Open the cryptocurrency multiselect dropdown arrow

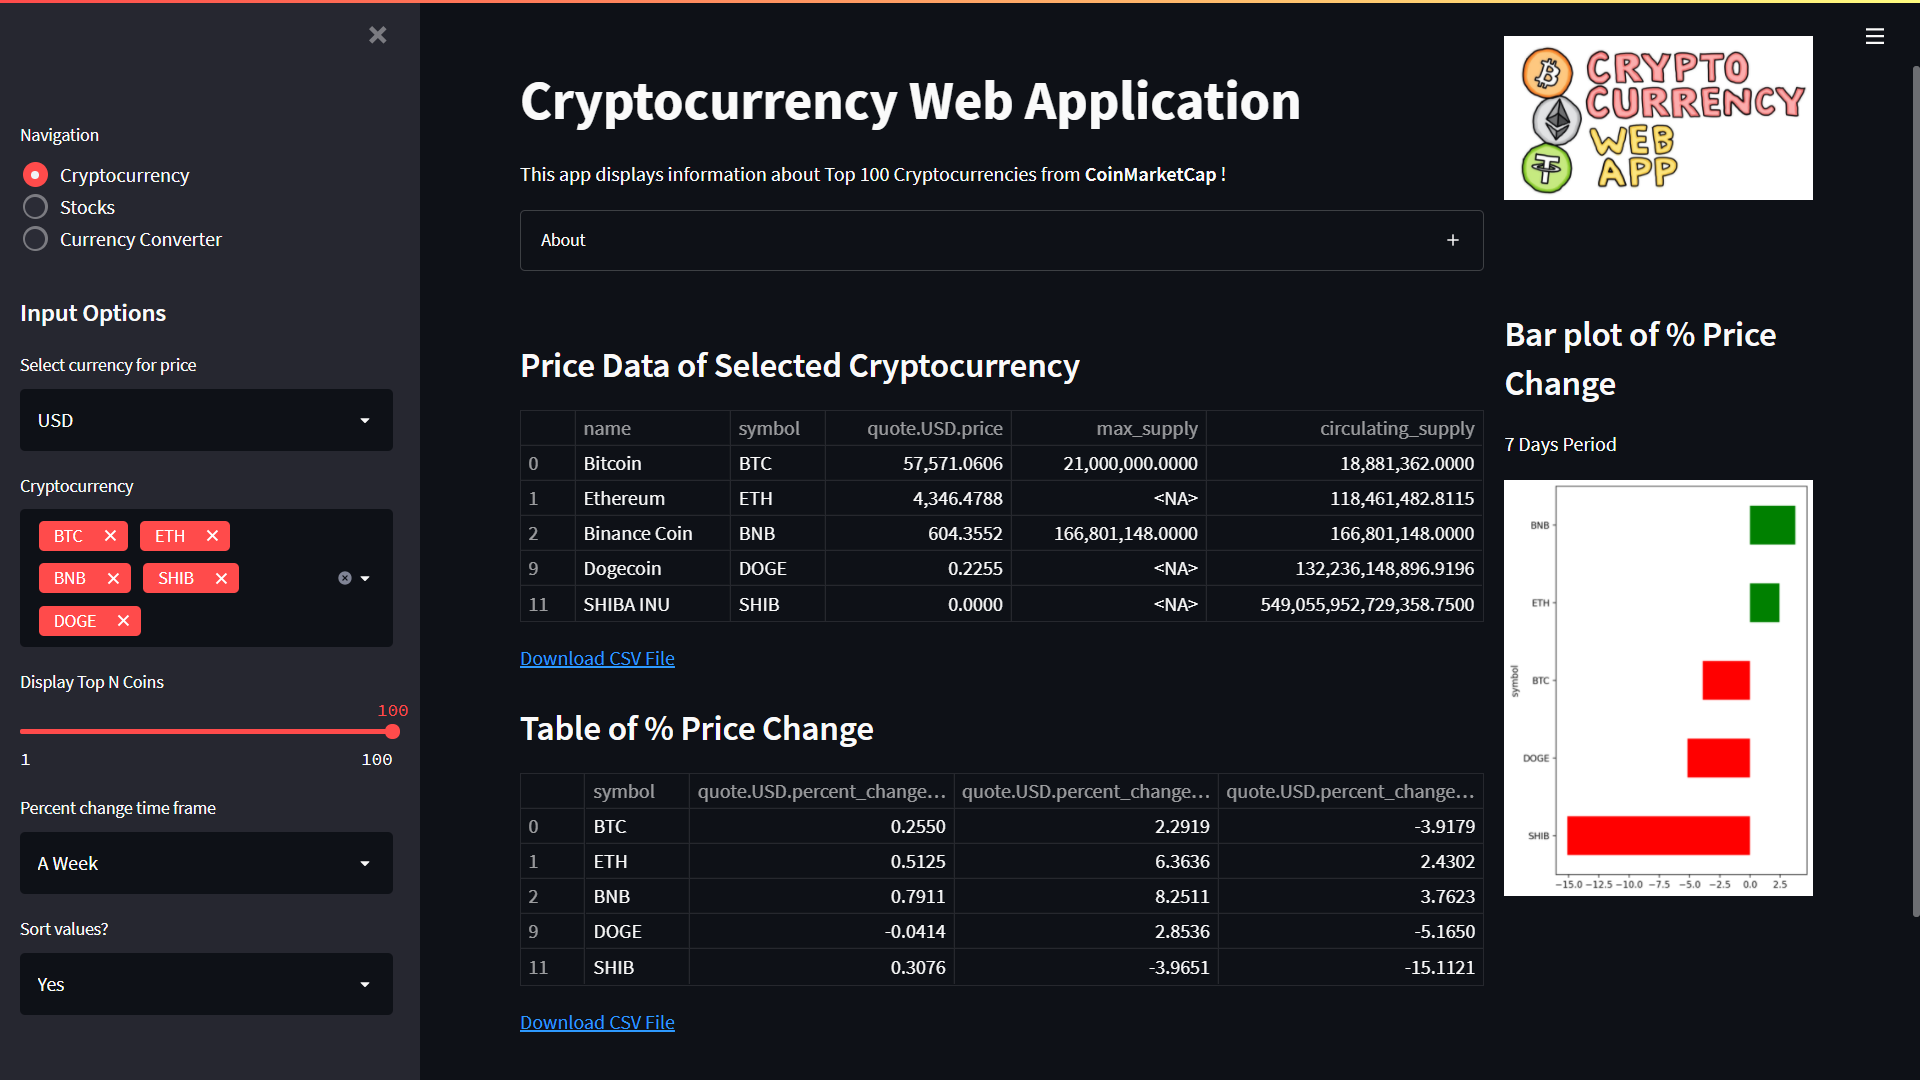[365, 578]
